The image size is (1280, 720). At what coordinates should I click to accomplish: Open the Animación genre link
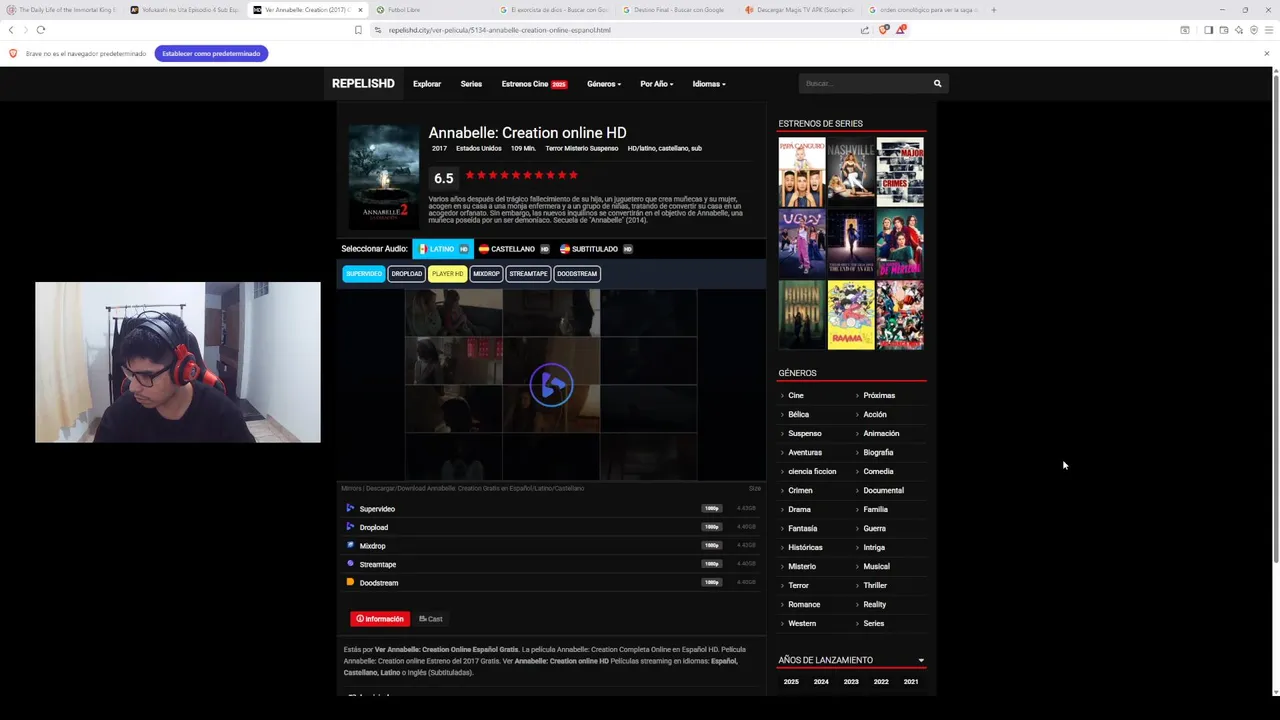point(881,433)
